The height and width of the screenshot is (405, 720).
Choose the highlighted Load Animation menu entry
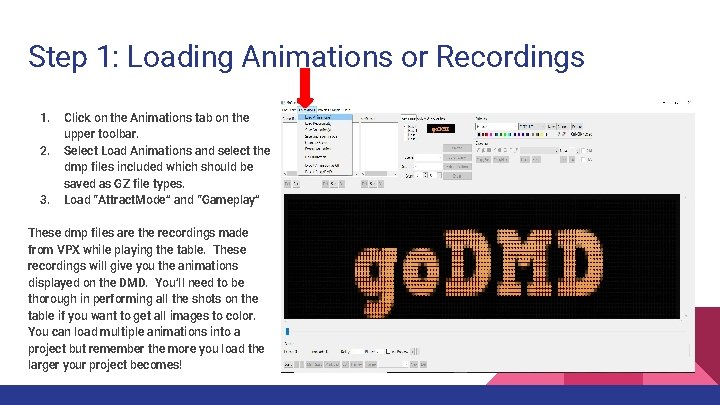pyautogui.click(x=325, y=117)
